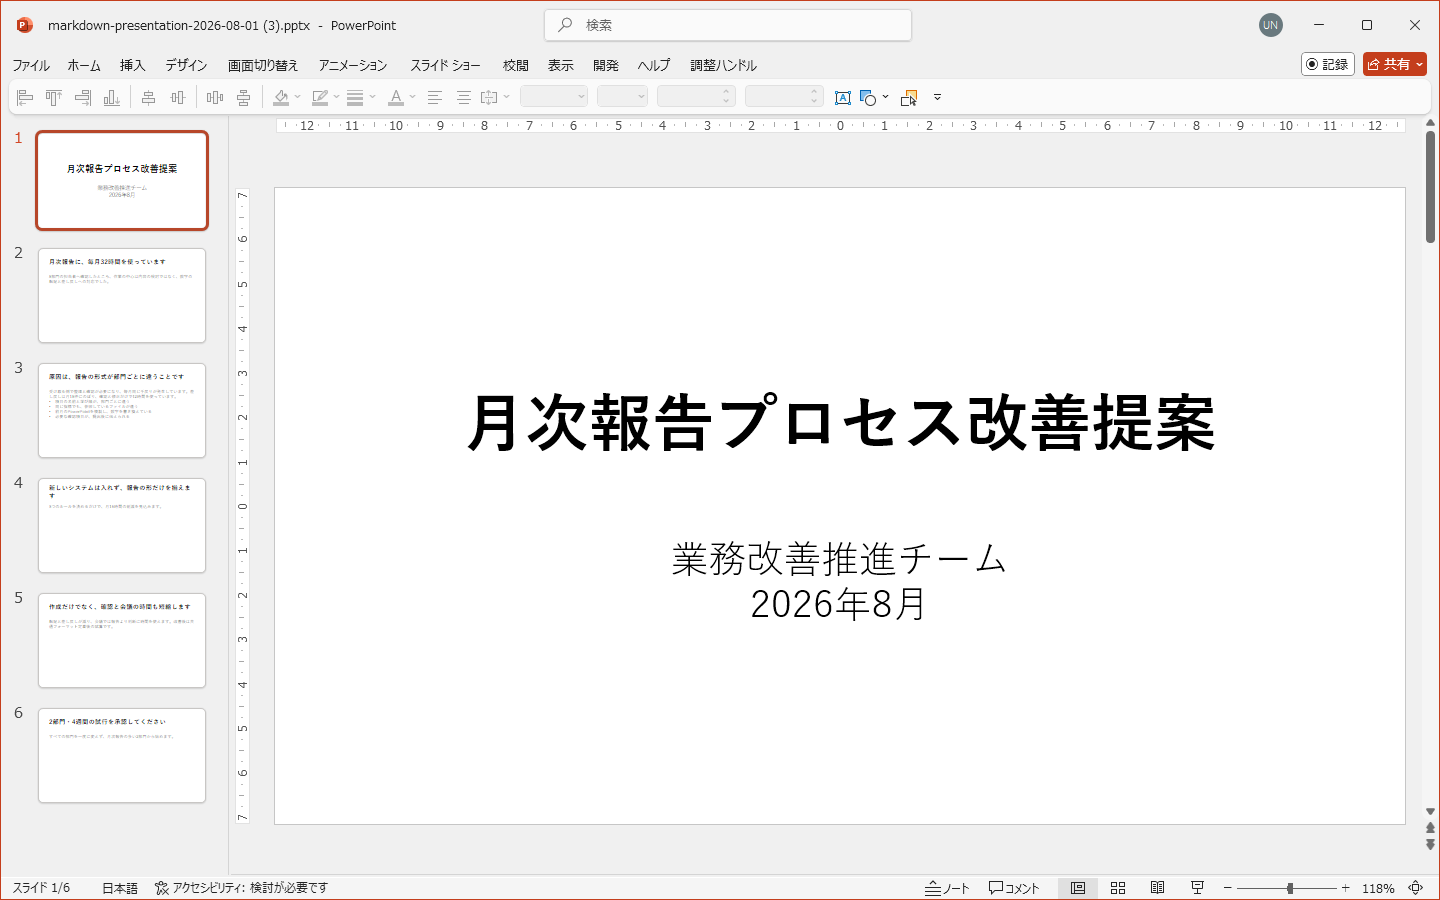Screen dimensions: 1440x900
Task: Open the 表示 tab
Action: [561, 65]
